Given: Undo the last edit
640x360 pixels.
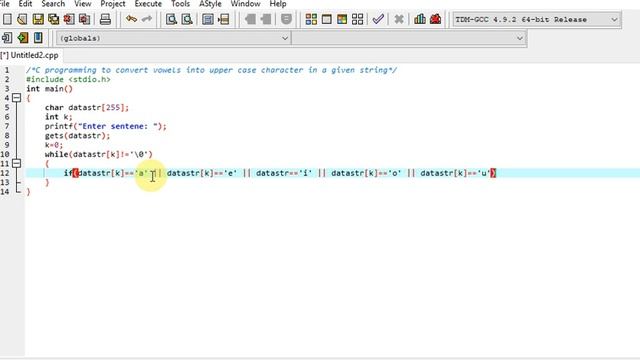Looking at the screenshot, I should click(131, 19).
